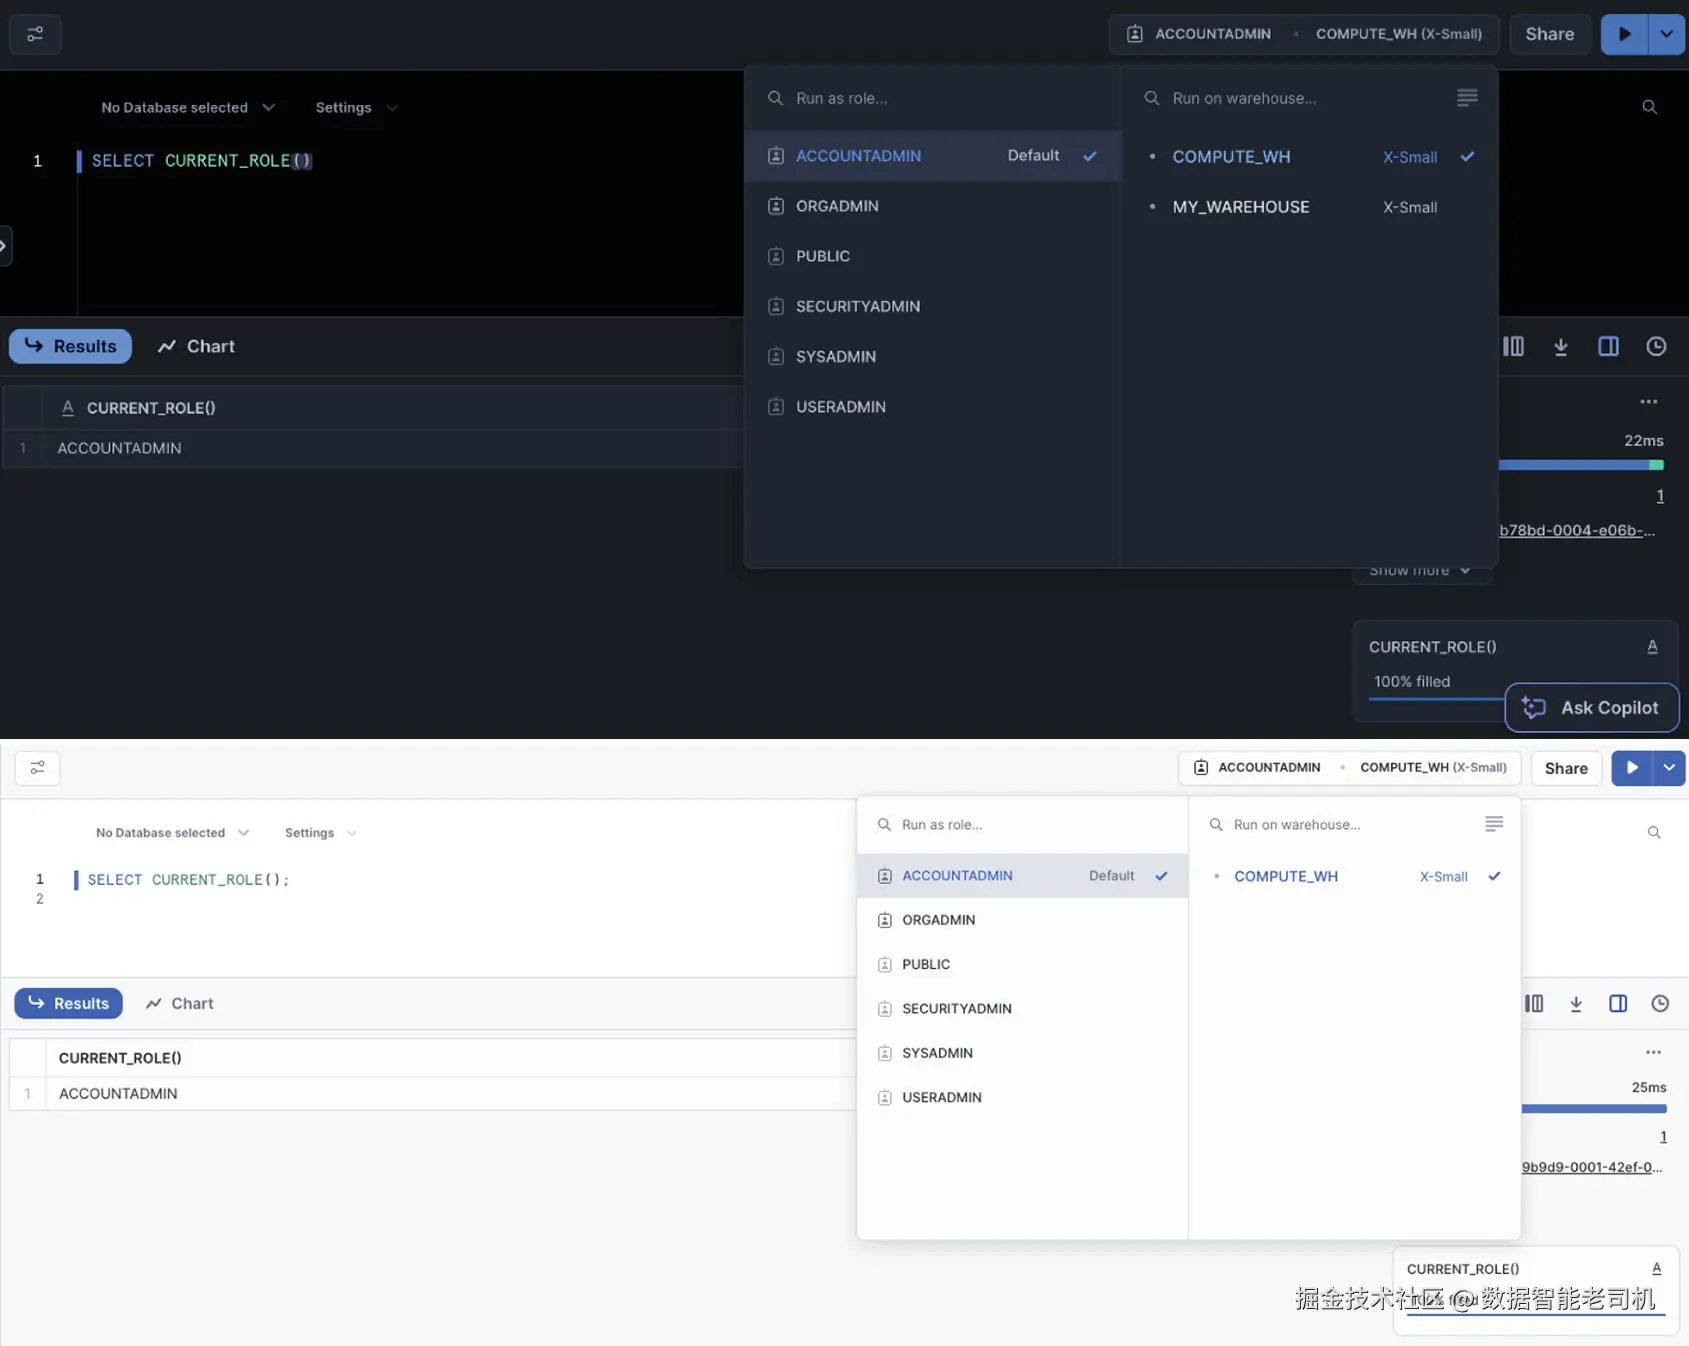Switch to Chart tab in light worksheet
Image resolution: width=1689 pixels, height=1346 pixels.
180,1003
